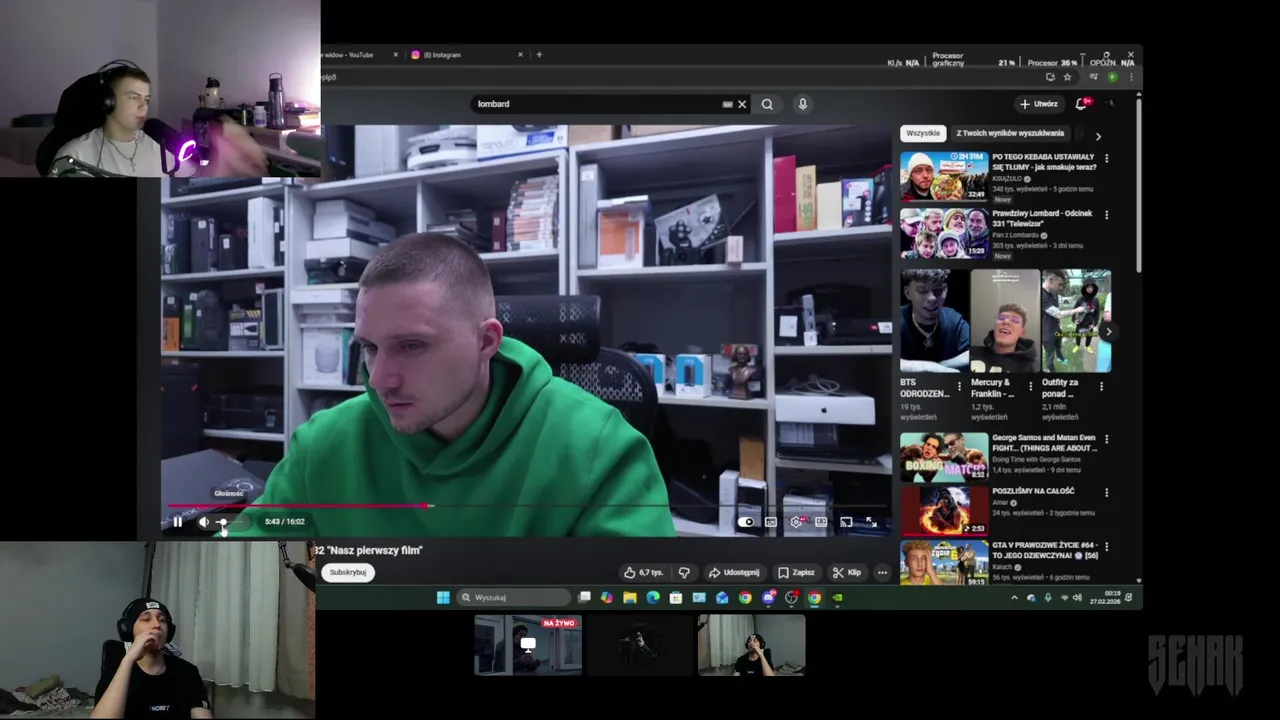Open options for the George Santos video
Image resolution: width=1280 pixels, height=720 pixels.
[1106, 439]
